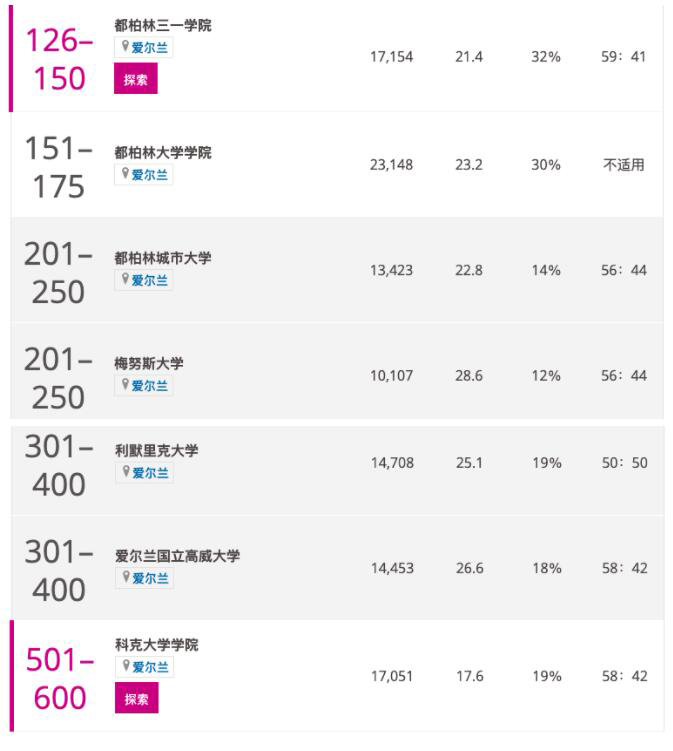Select the 126–150 rank cell
673x751 pixels.
pos(60,58)
